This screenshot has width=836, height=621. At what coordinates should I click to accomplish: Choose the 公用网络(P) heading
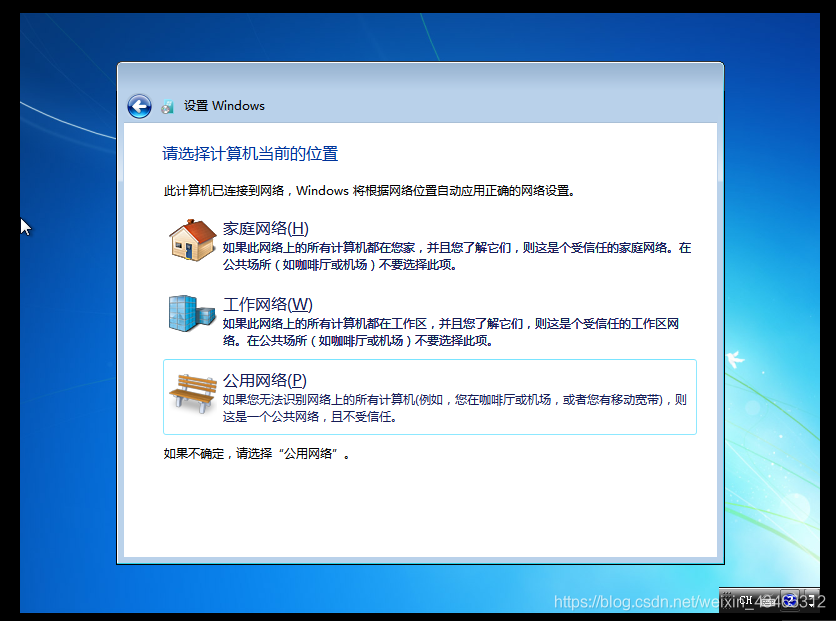265,381
